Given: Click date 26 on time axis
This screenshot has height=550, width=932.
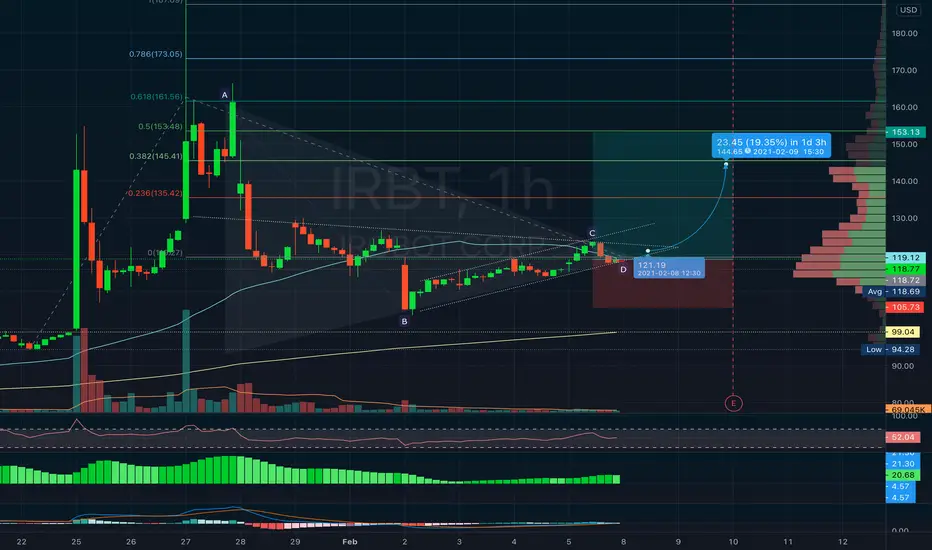Looking at the screenshot, I should click(x=131, y=542).
